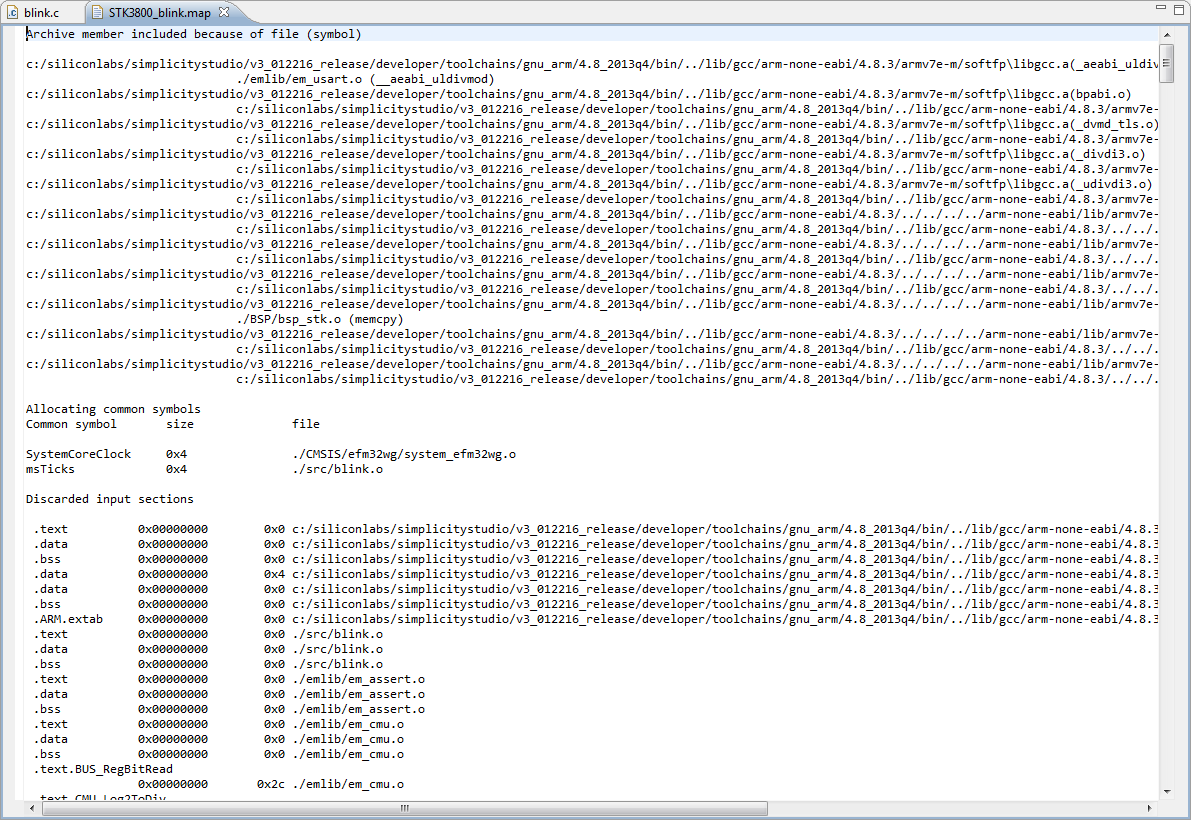Click the libgcc.a(bpabi.o) path line
Screen dimensions: 1191x820
579,94
